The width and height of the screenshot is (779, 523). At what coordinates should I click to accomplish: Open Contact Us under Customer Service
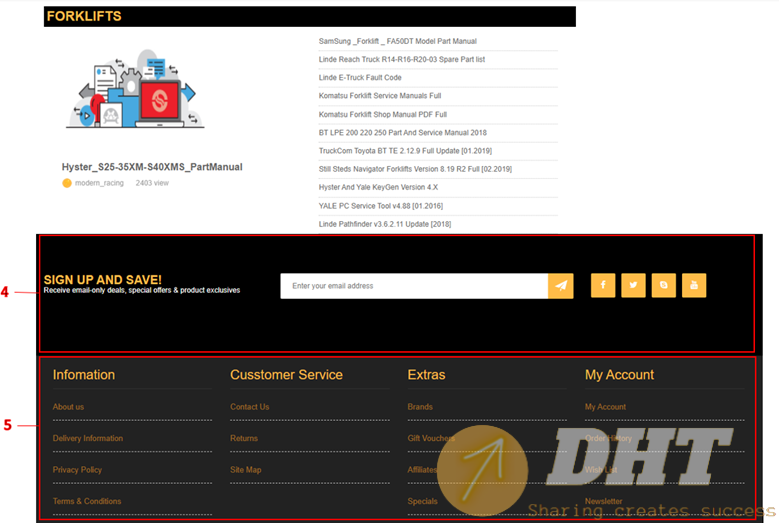[249, 407]
